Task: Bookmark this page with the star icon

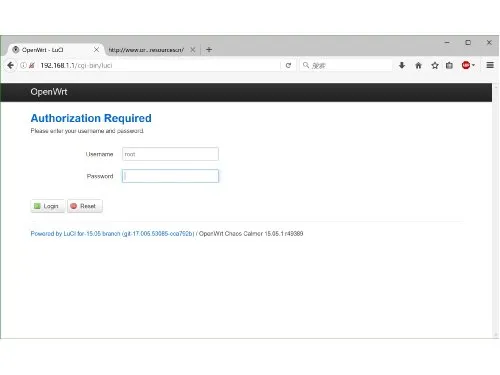Action: pos(435,65)
